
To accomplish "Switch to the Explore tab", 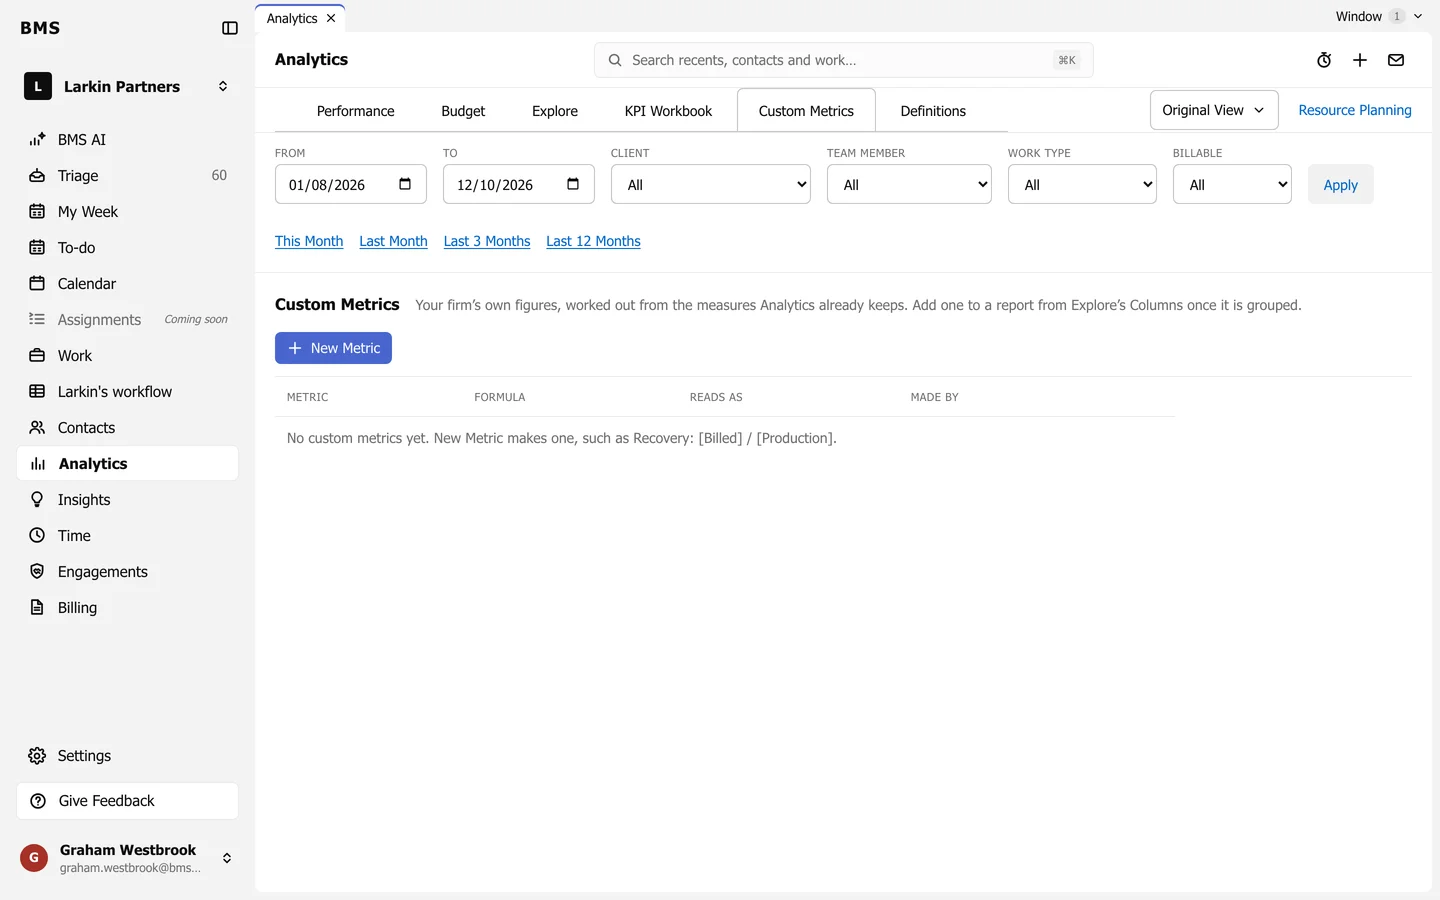I will tap(555, 111).
